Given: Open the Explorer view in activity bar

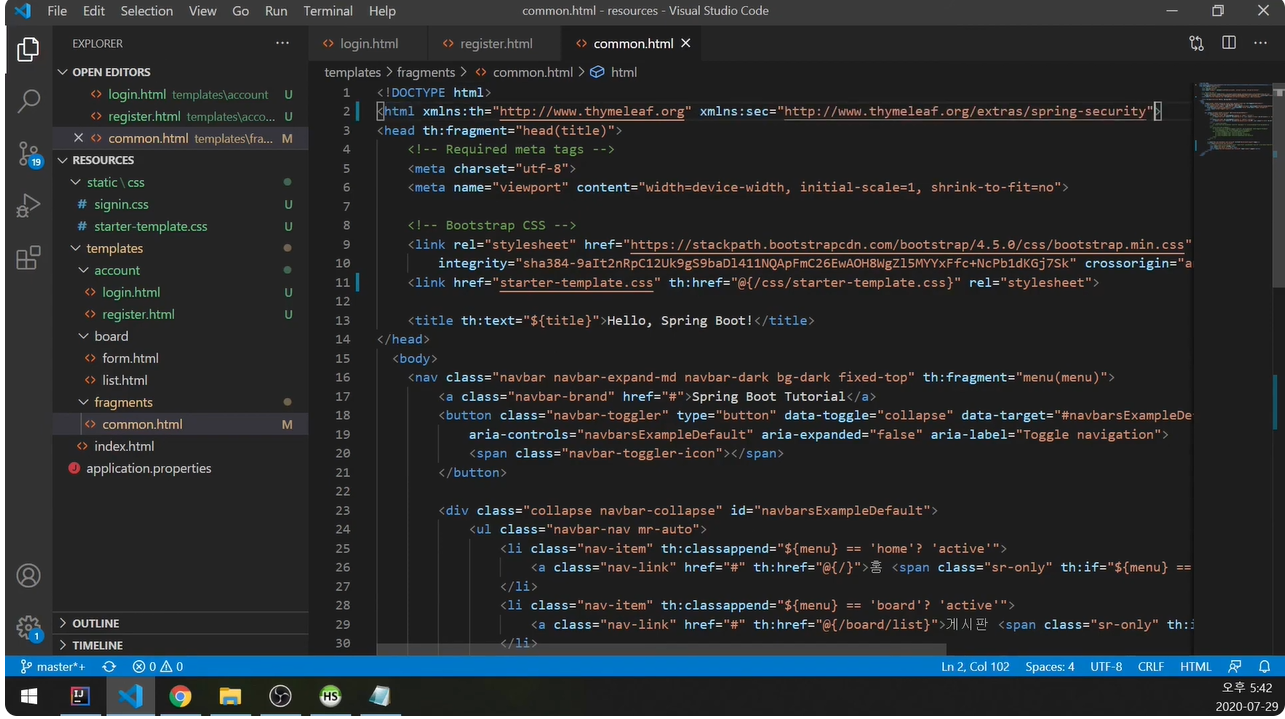Looking at the screenshot, I should pos(29,49).
